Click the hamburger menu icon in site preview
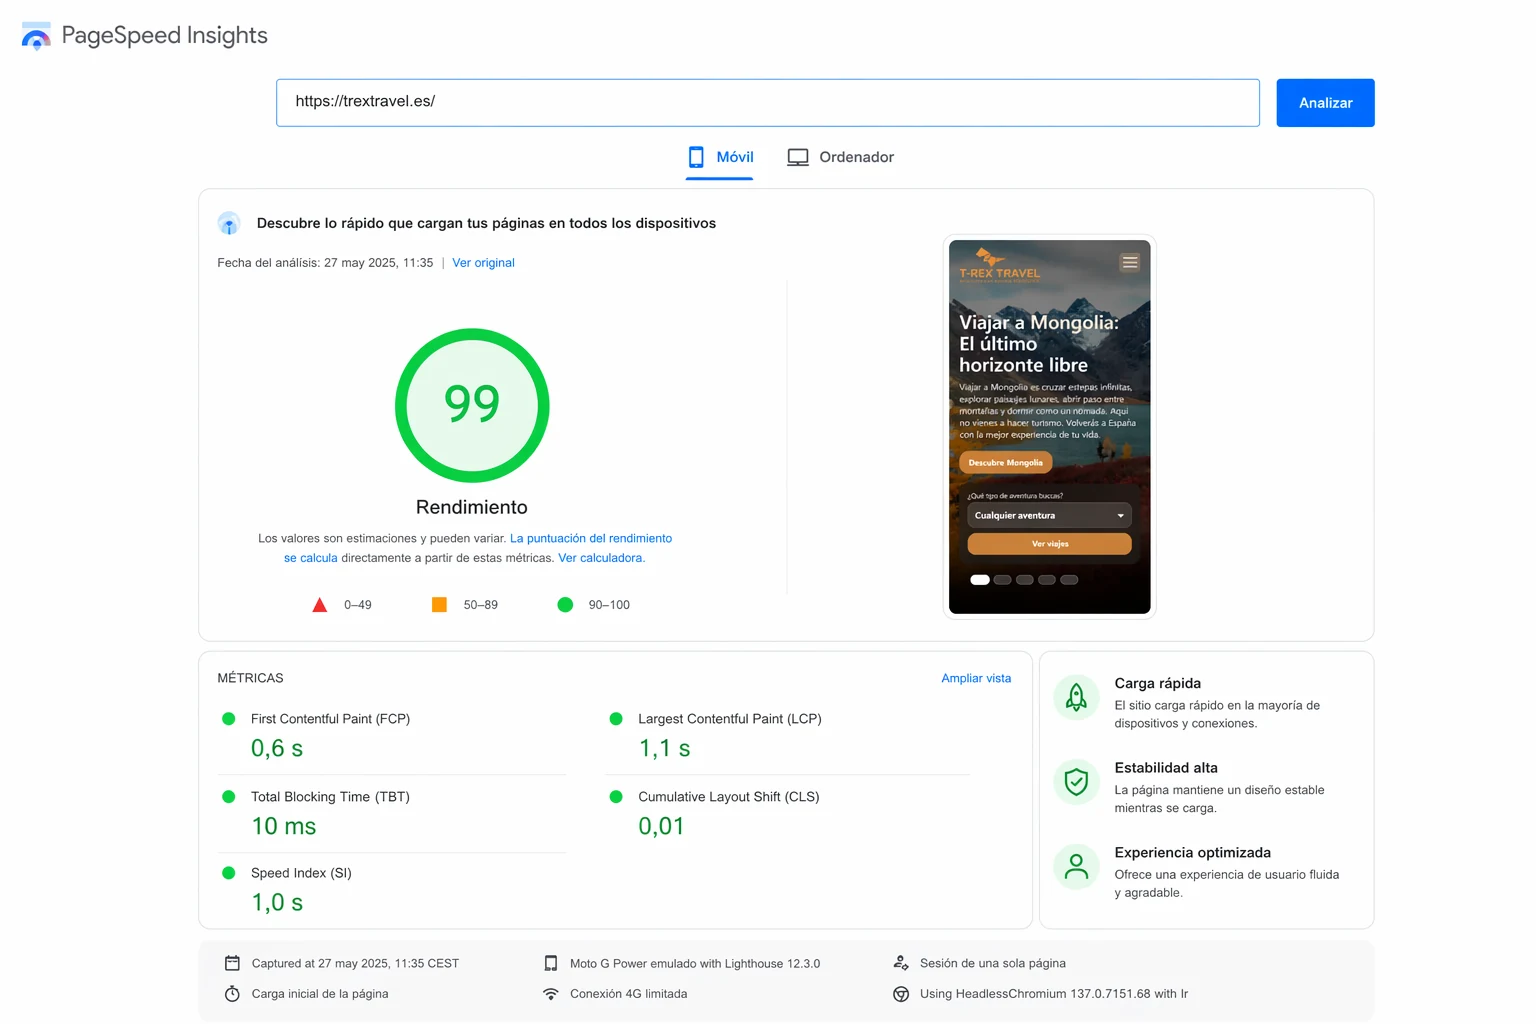 [1130, 262]
